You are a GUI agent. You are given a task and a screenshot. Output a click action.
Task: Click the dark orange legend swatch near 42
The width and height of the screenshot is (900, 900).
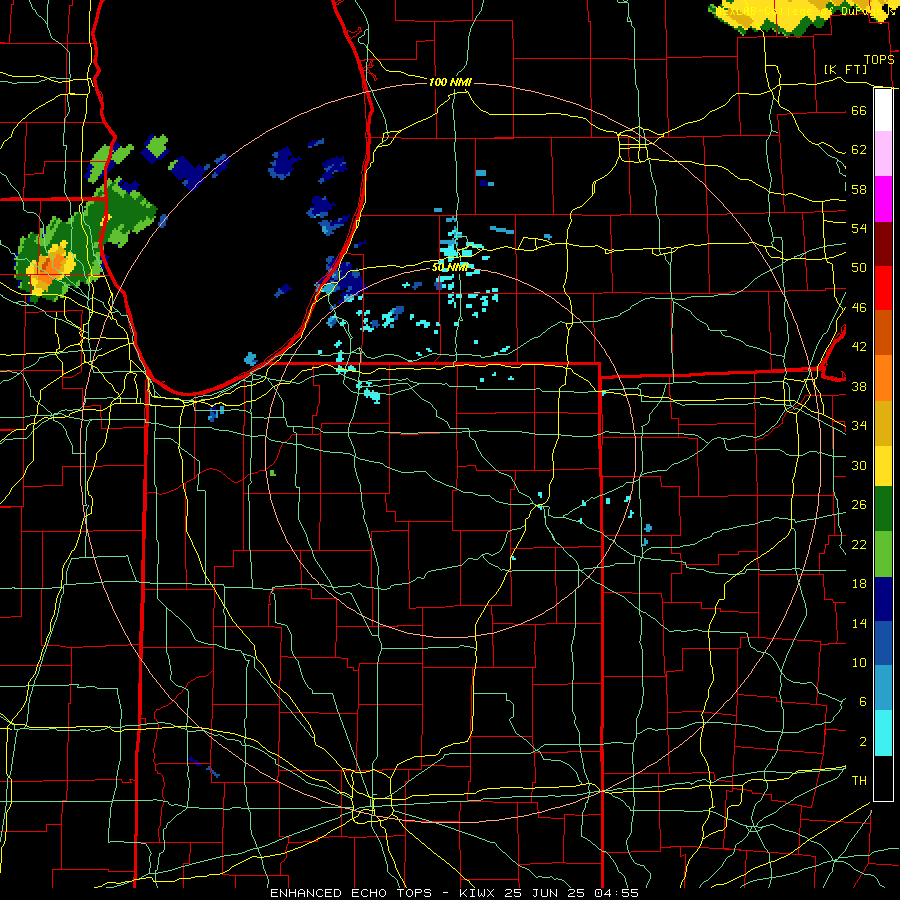coord(883,333)
